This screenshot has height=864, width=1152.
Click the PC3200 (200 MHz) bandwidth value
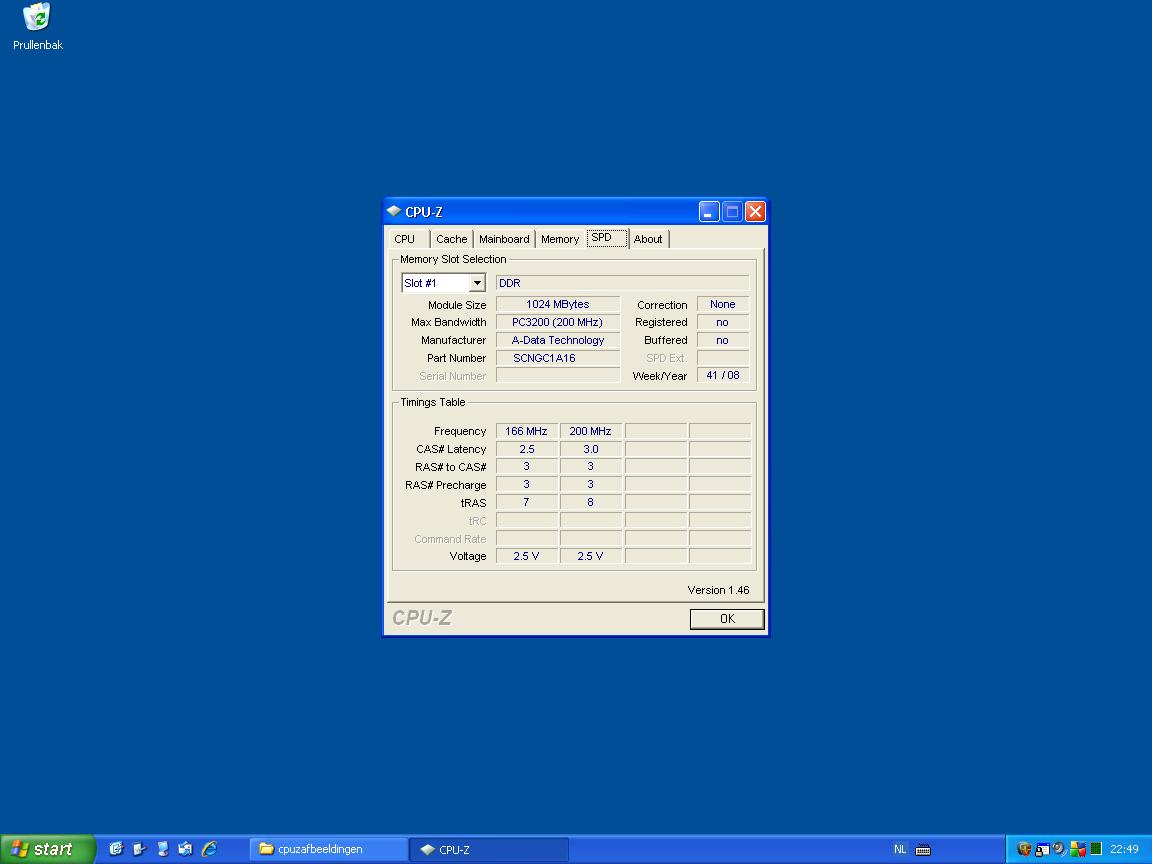point(558,322)
